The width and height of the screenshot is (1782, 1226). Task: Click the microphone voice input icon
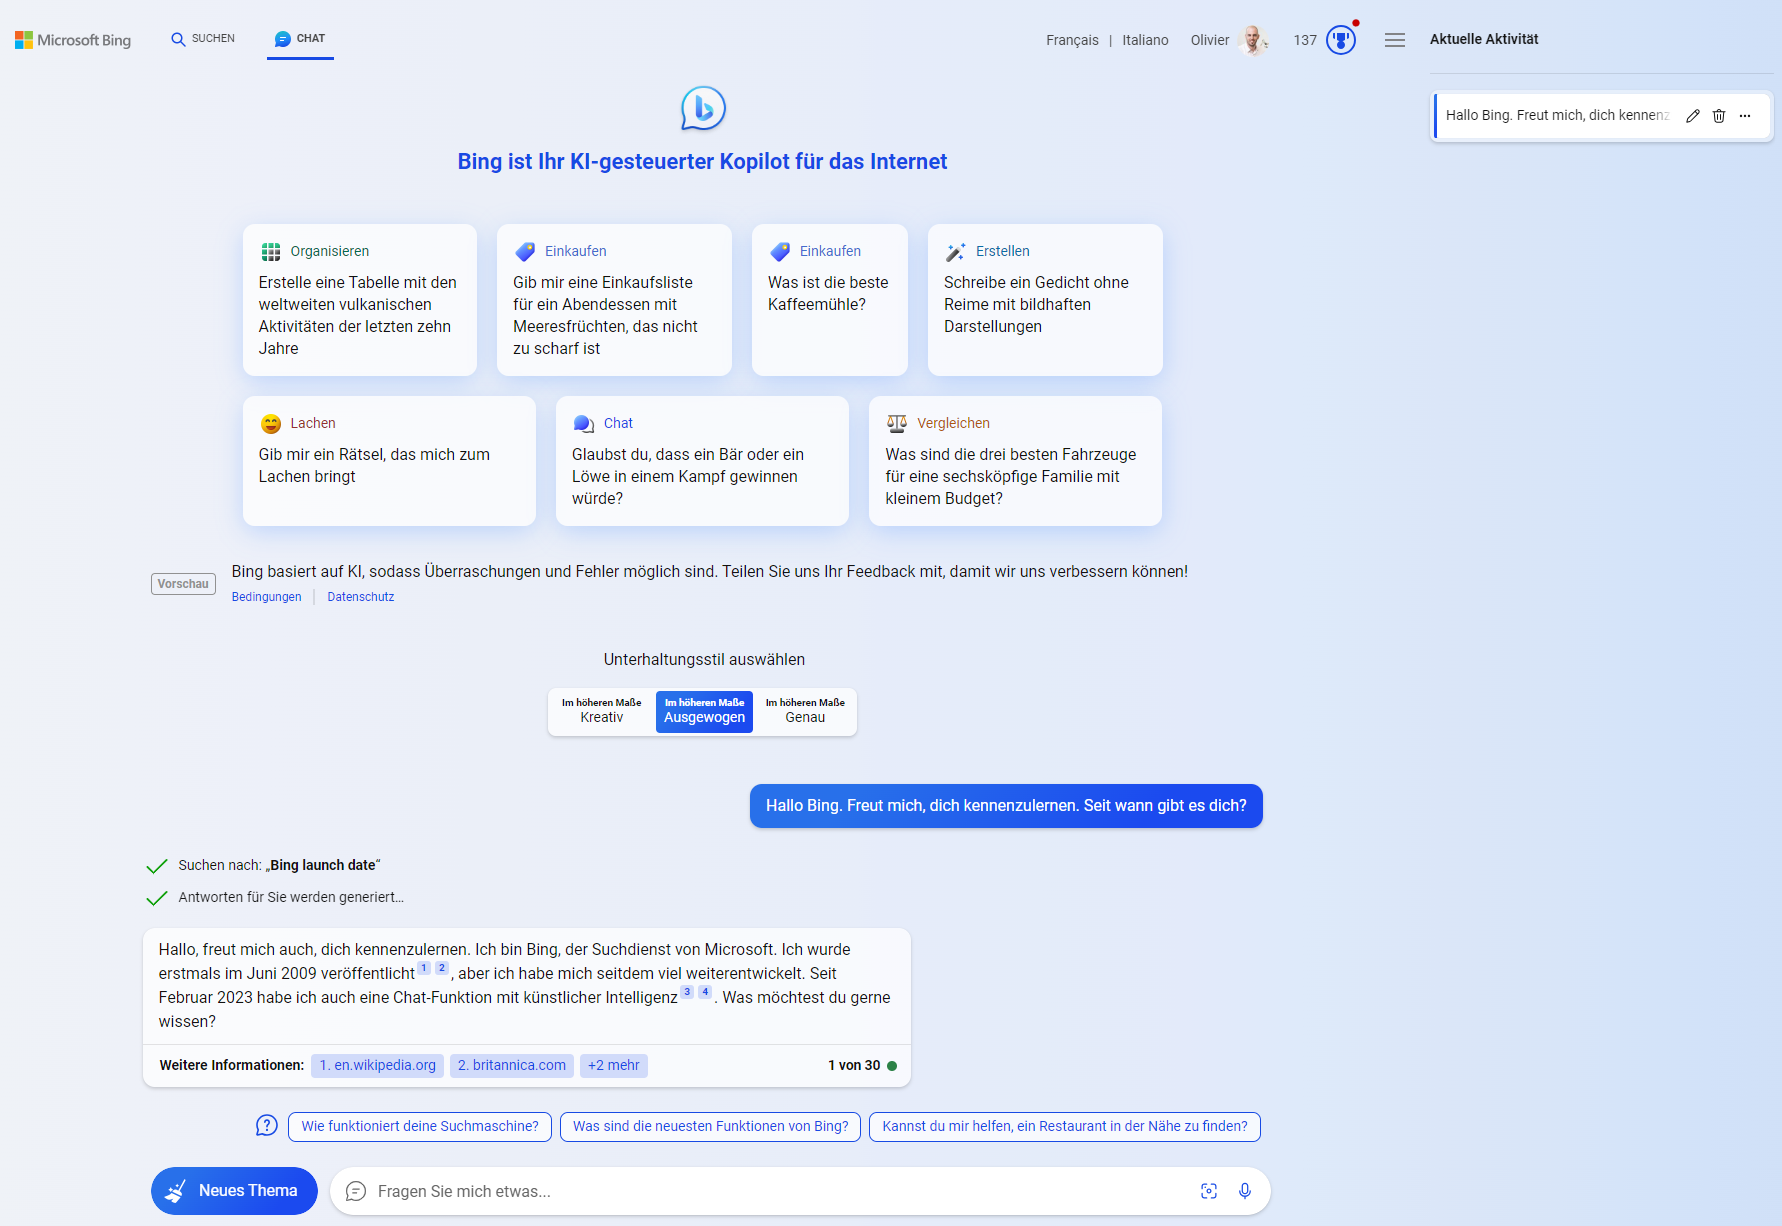pyautogui.click(x=1245, y=1191)
